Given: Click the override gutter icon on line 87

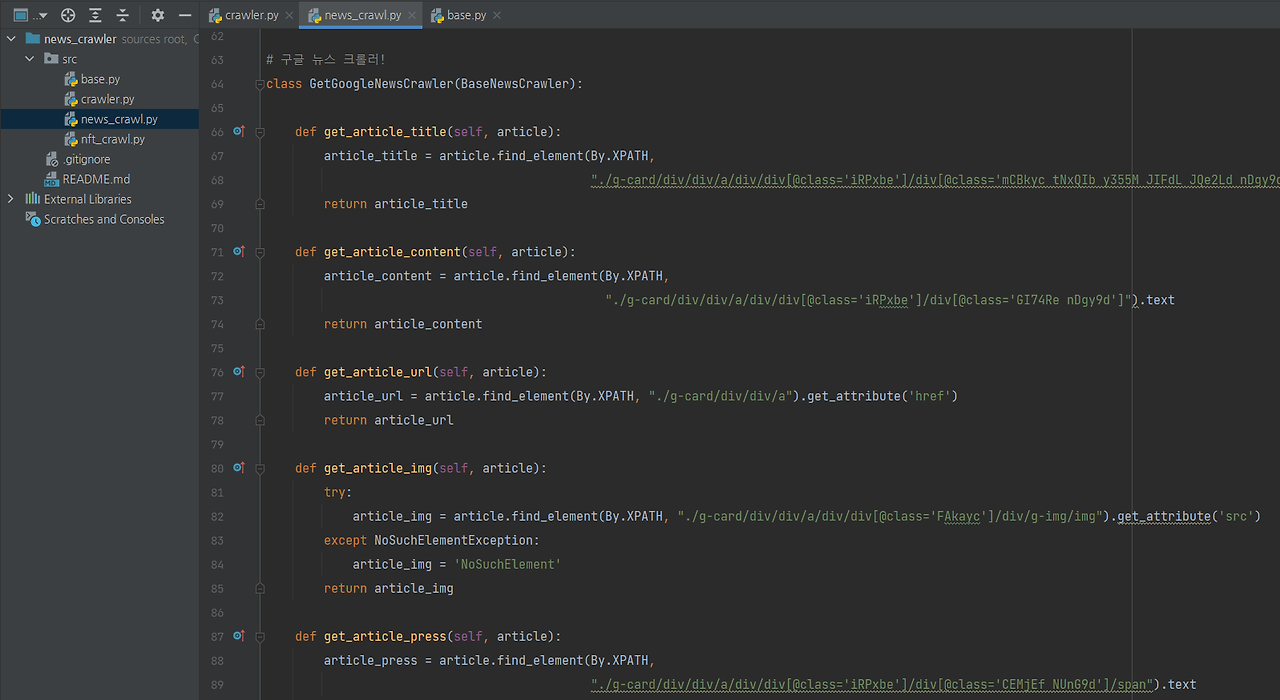Looking at the screenshot, I should (239, 635).
